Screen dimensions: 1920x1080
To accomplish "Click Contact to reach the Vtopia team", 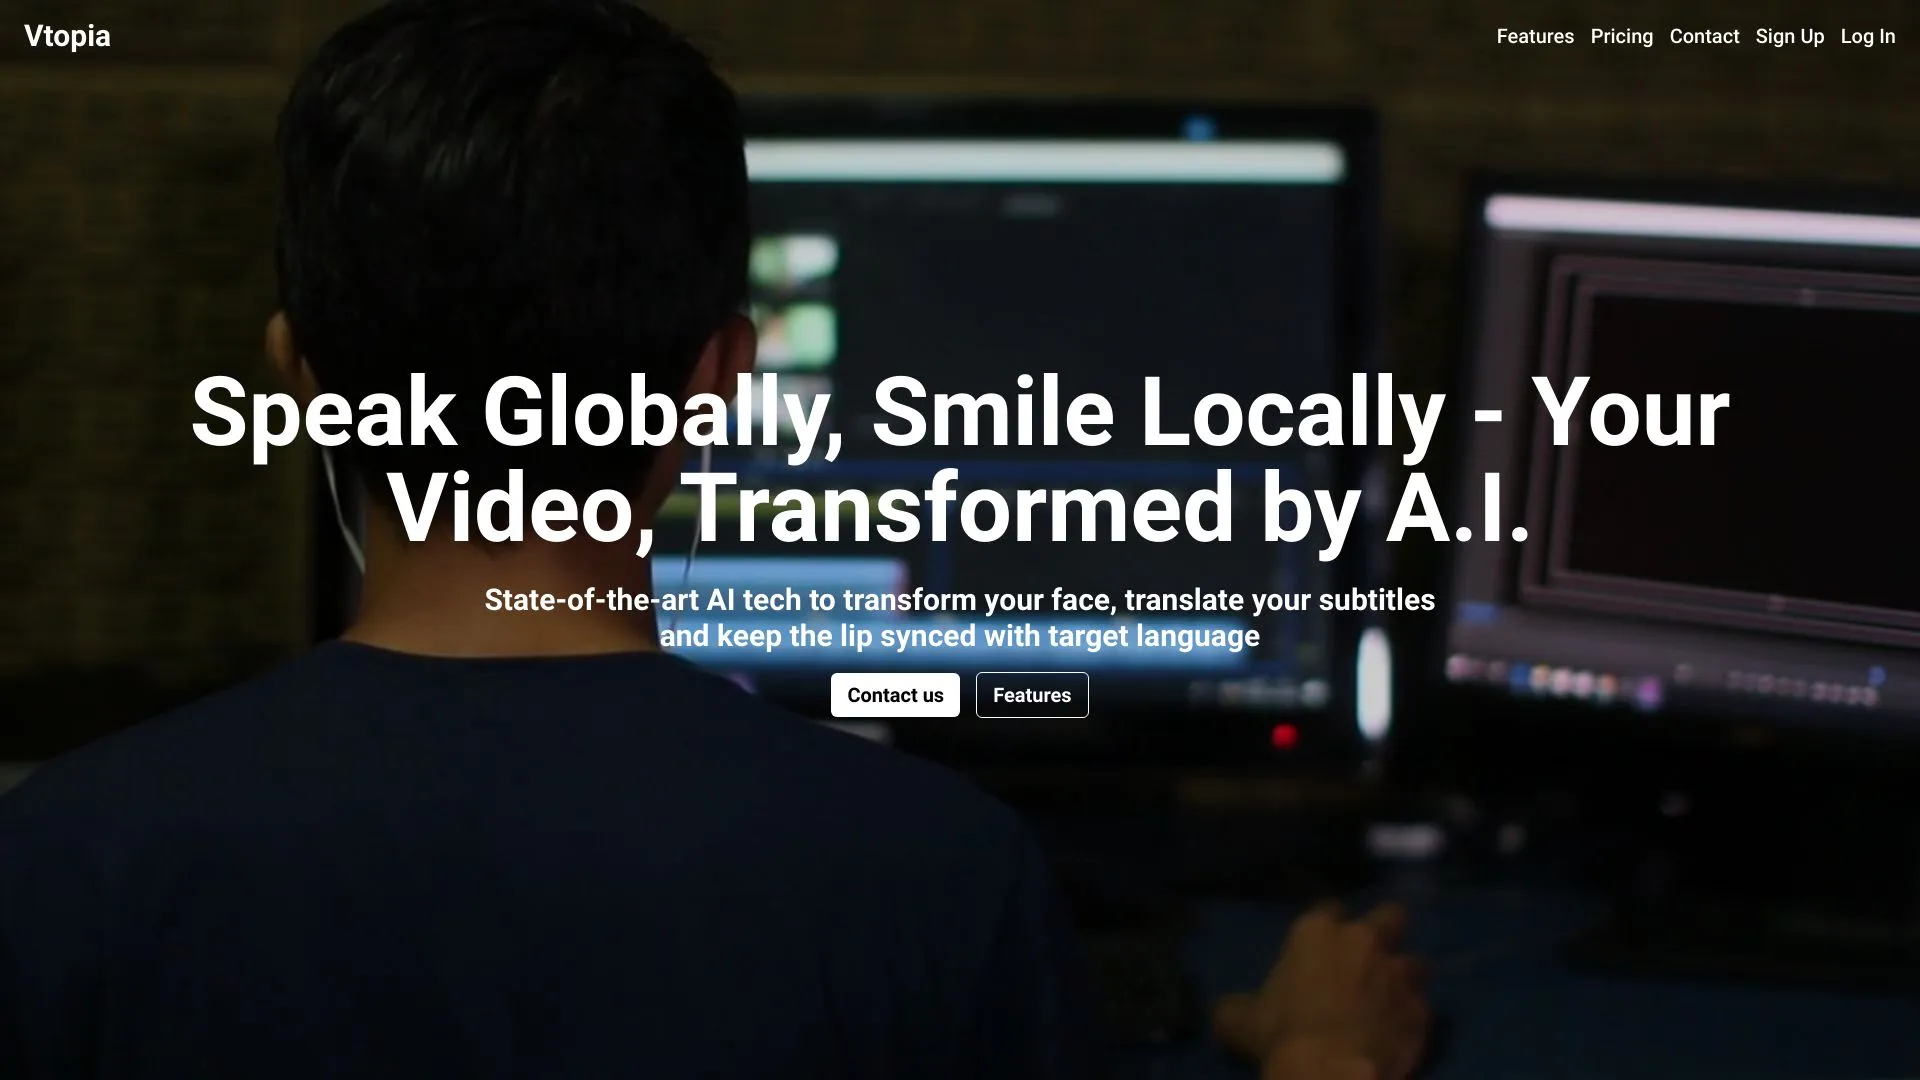I will tap(1704, 37).
